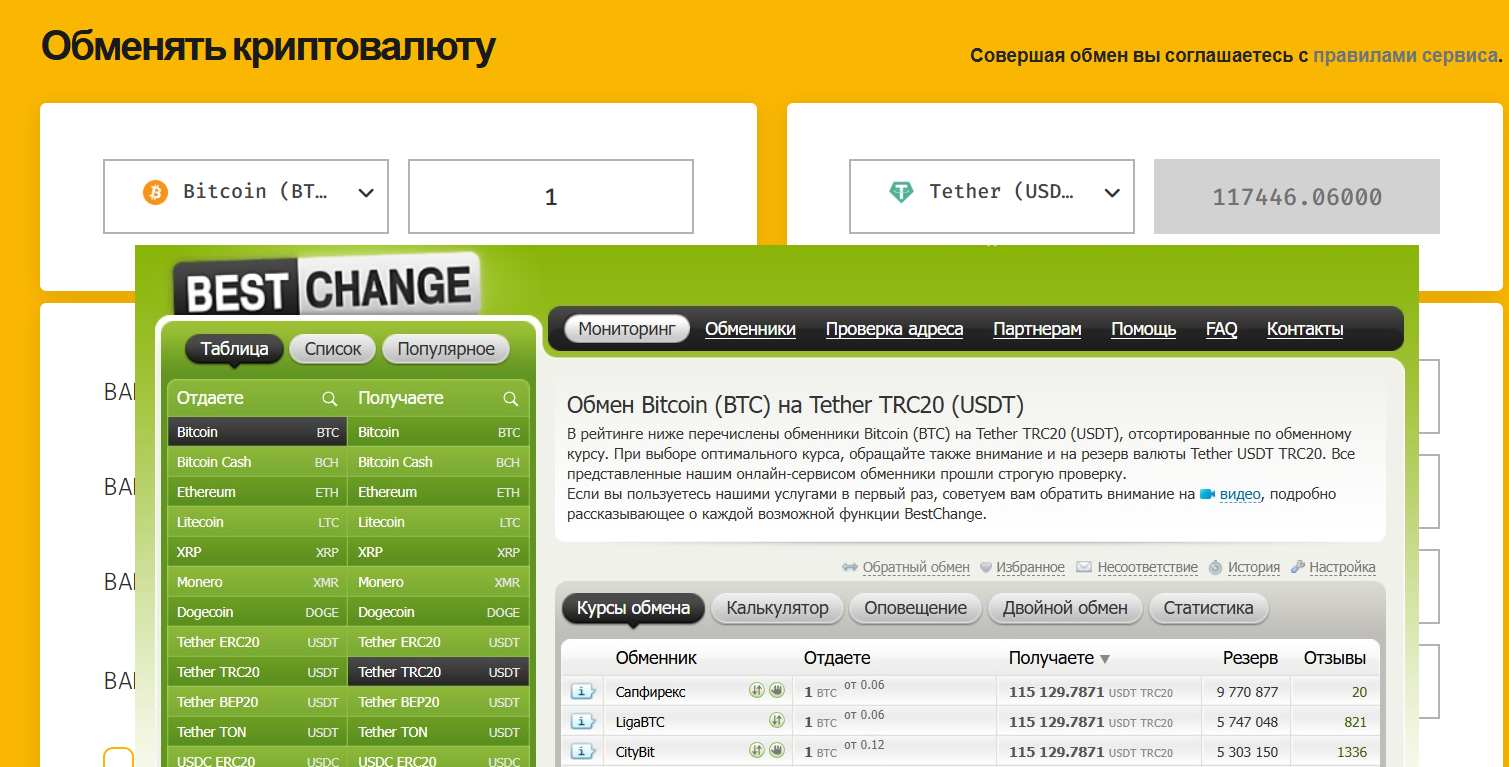Click floating-rate arrows icon in Сапфирекс row
Image resolution: width=1509 pixels, height=767 pixels.
point(757,690)
